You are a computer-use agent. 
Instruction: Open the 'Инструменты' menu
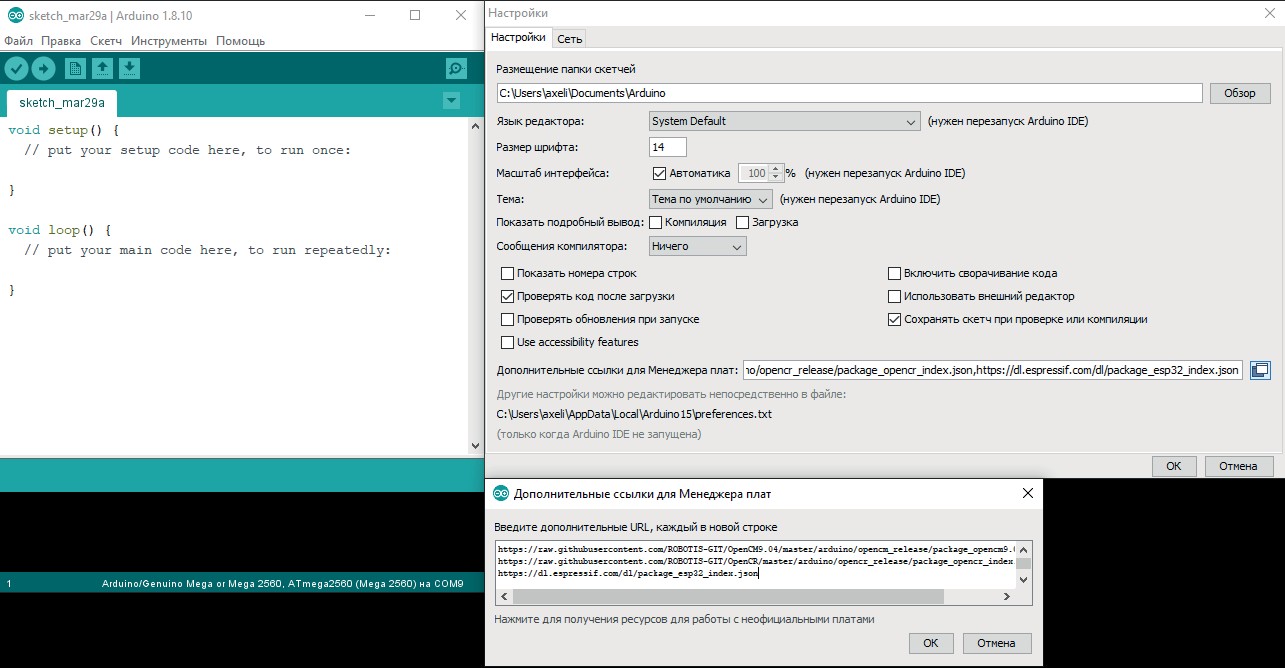168,41
